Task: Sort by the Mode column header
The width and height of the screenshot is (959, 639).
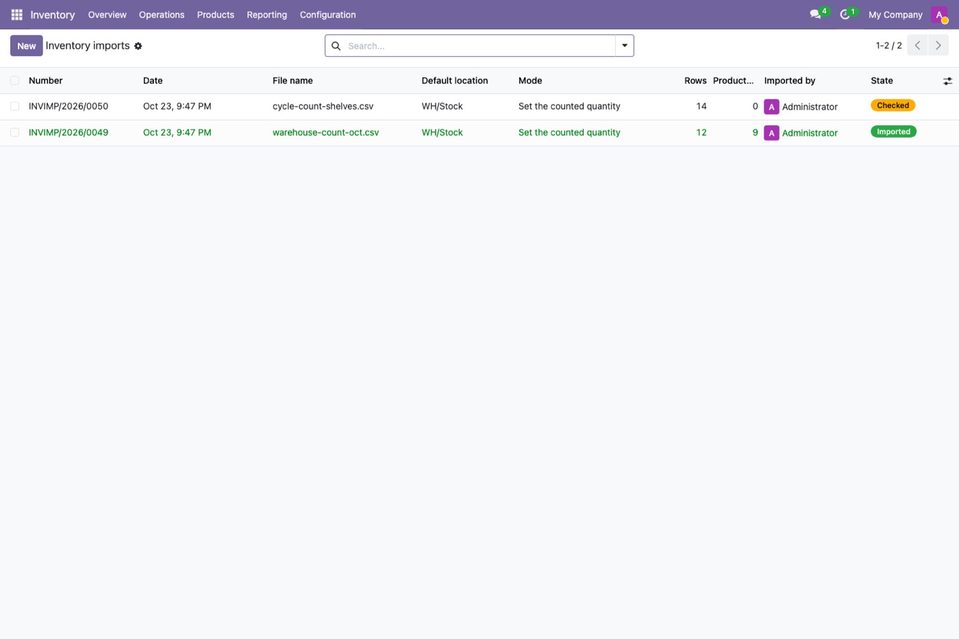Action: point(530,81)
